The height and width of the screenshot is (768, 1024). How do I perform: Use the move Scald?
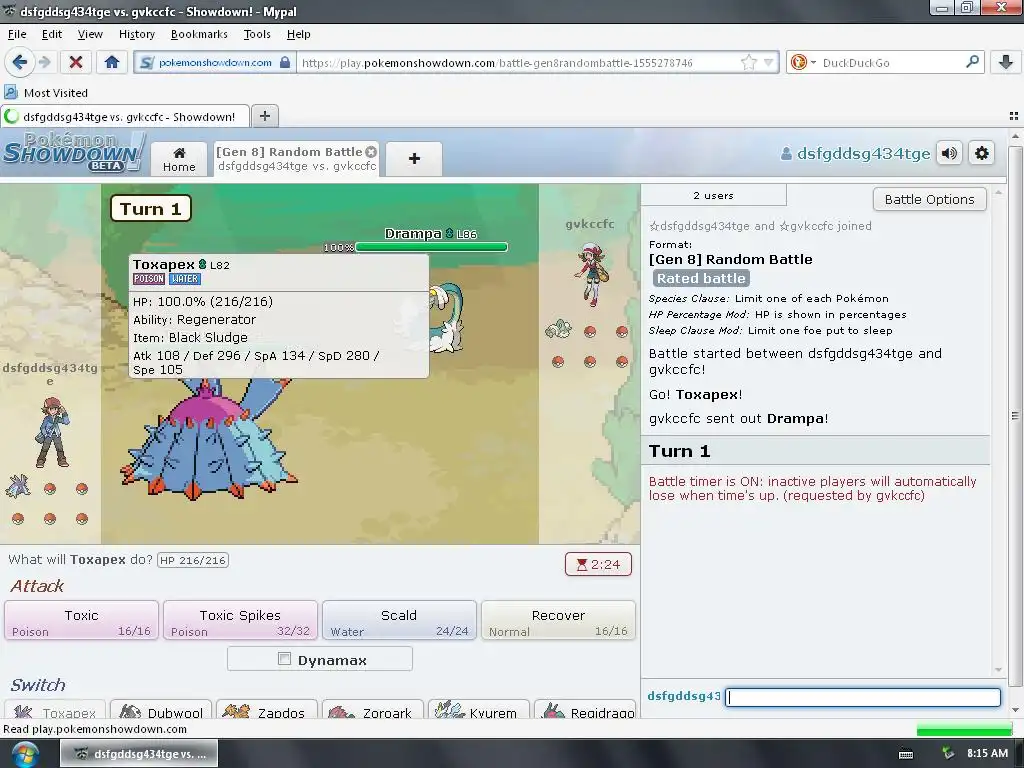[x=399, y=620]
